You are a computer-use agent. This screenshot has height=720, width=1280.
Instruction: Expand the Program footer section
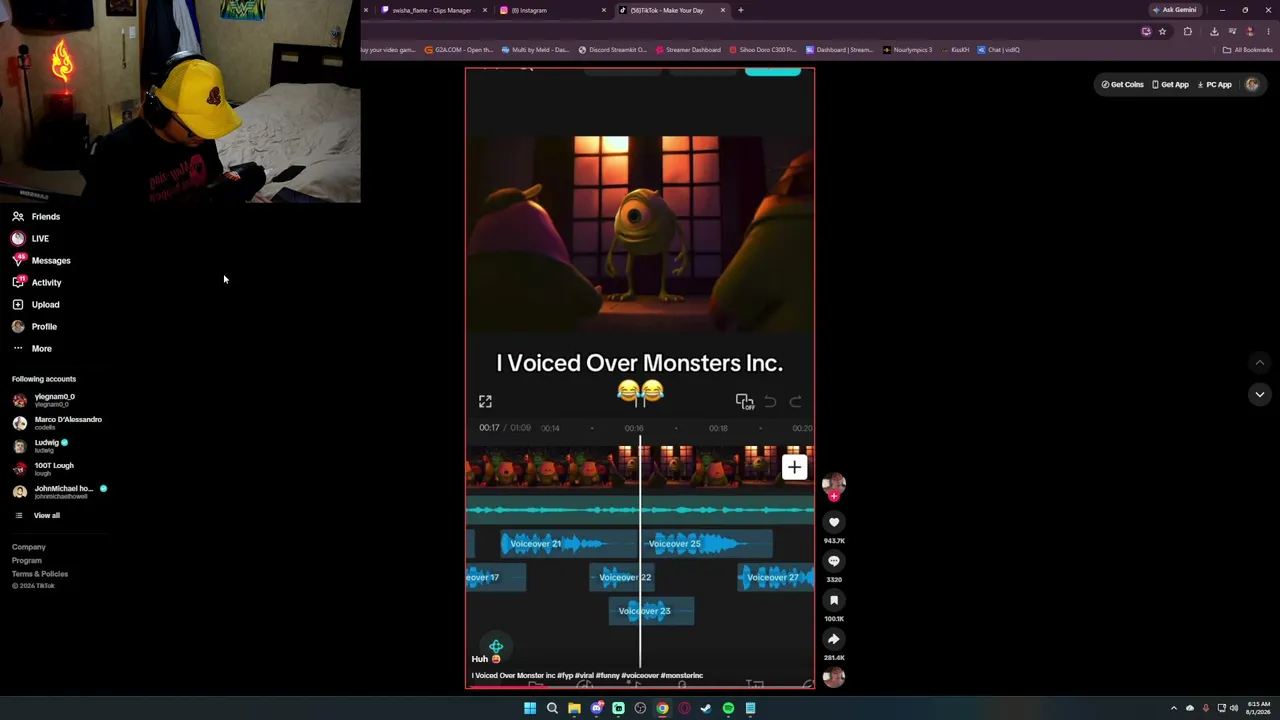point(27,560)
